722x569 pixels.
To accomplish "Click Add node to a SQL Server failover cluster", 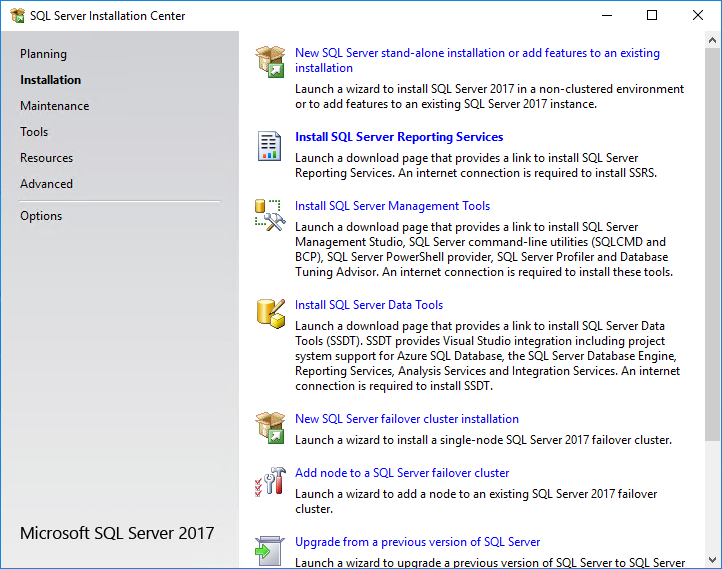I will point(402,473).
